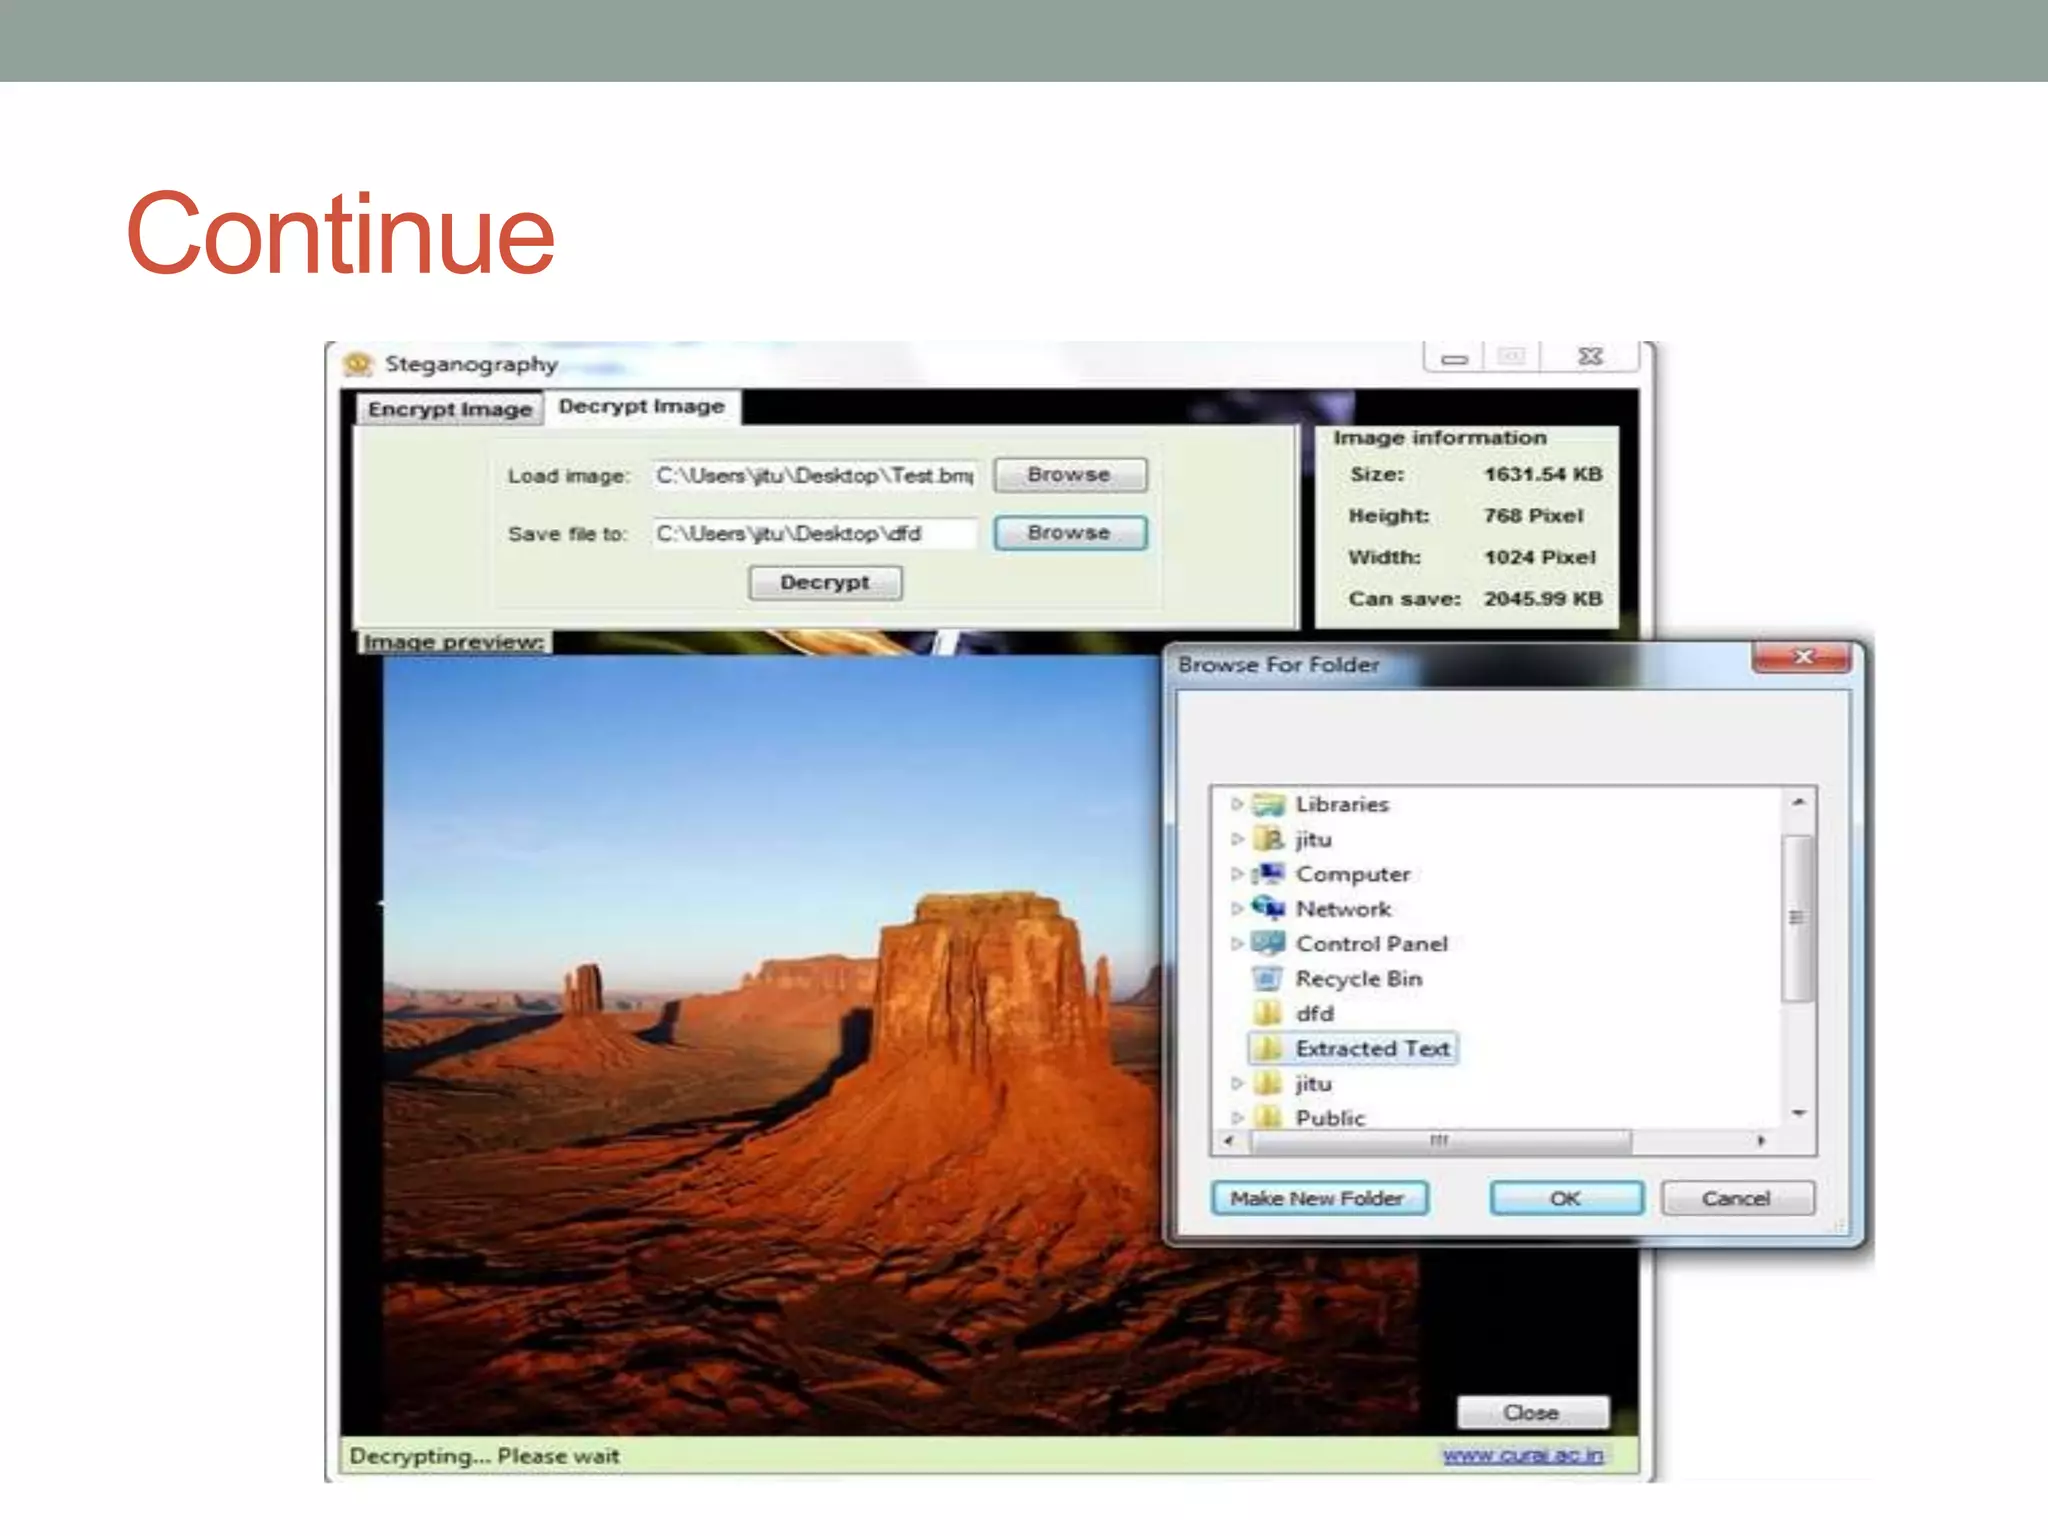This screenshot has height=1536, width=2048.
Task: Click Make New Folder button
Action: [x=1318, y=1198]
